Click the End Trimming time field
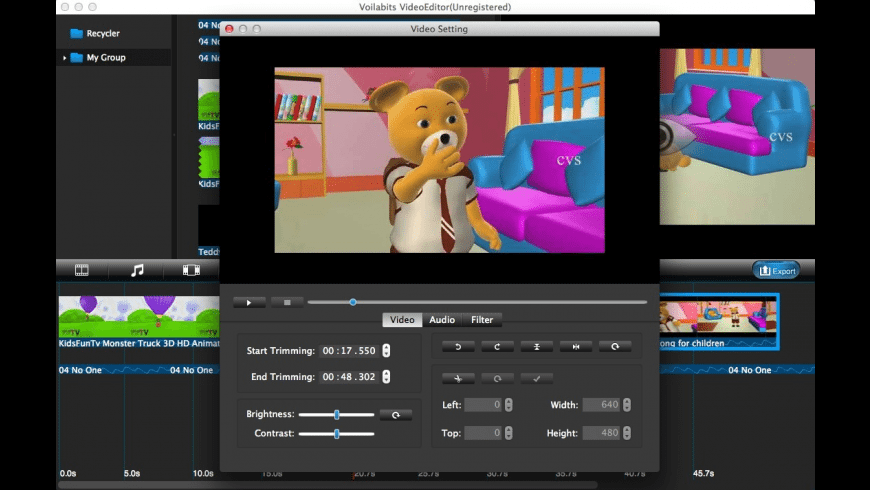The width and height of the screenshot is (870, 490). 350,377
